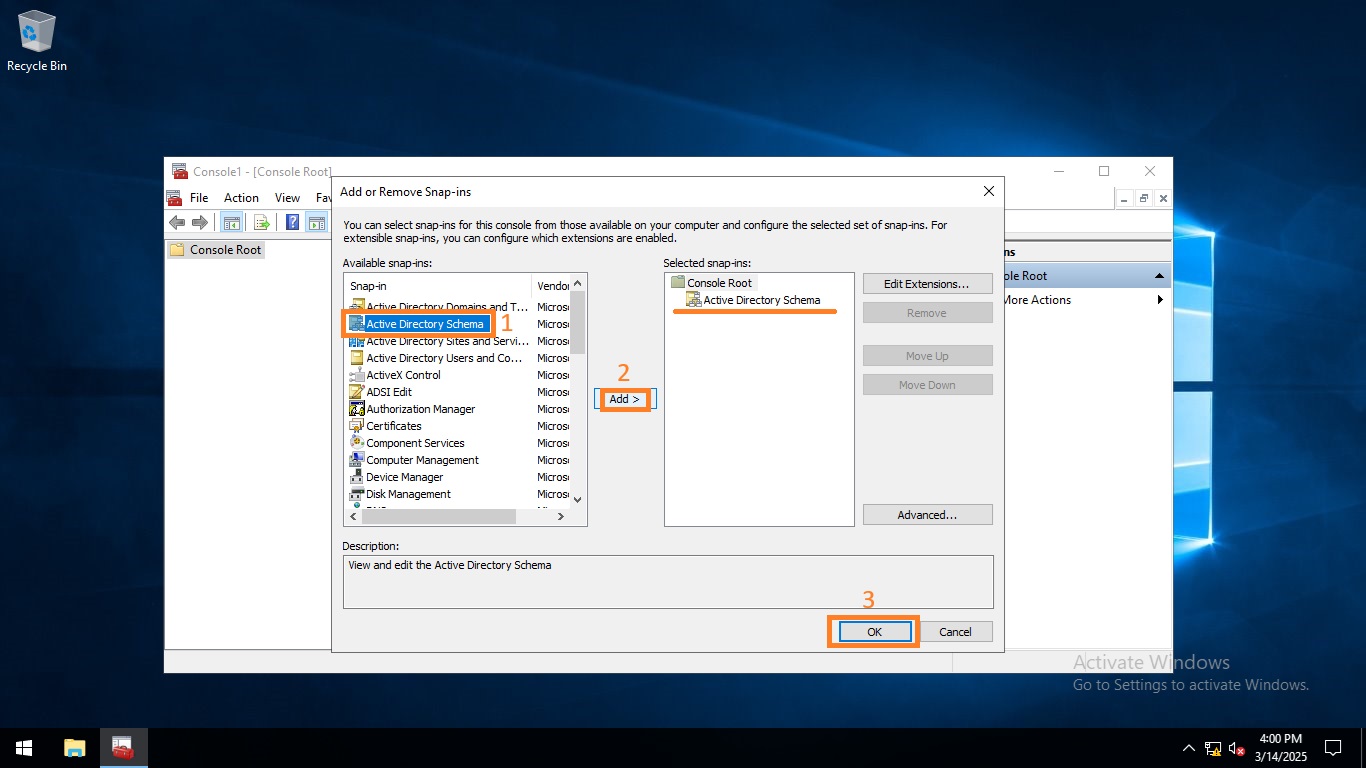Click the Vendor column header
Viewport: 1366px width, 768px height.
[552, 286]
